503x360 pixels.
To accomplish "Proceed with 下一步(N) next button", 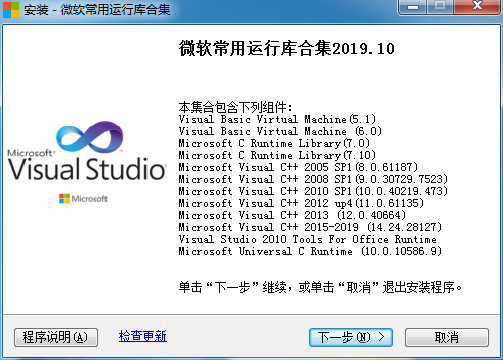I will coord(351,337).
